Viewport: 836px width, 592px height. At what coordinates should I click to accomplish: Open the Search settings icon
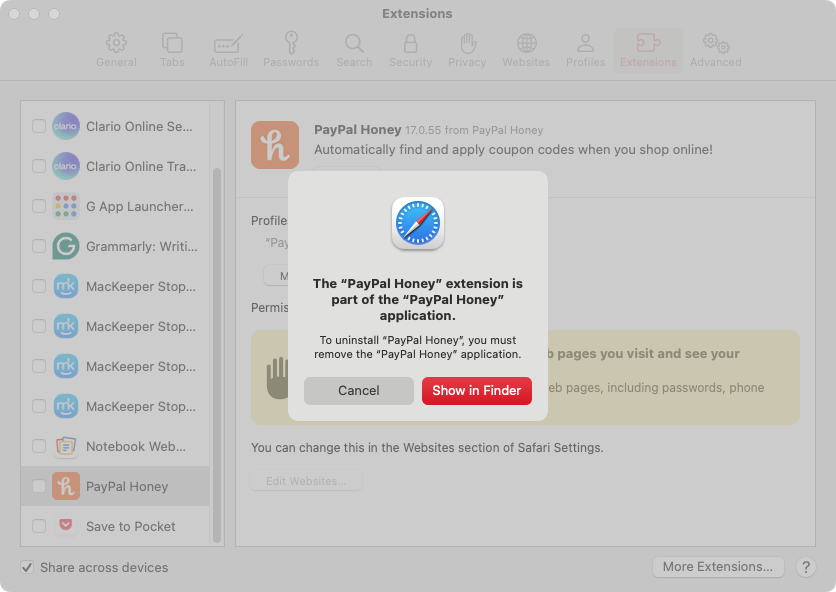pyautogui.click(x=353, y=44)
